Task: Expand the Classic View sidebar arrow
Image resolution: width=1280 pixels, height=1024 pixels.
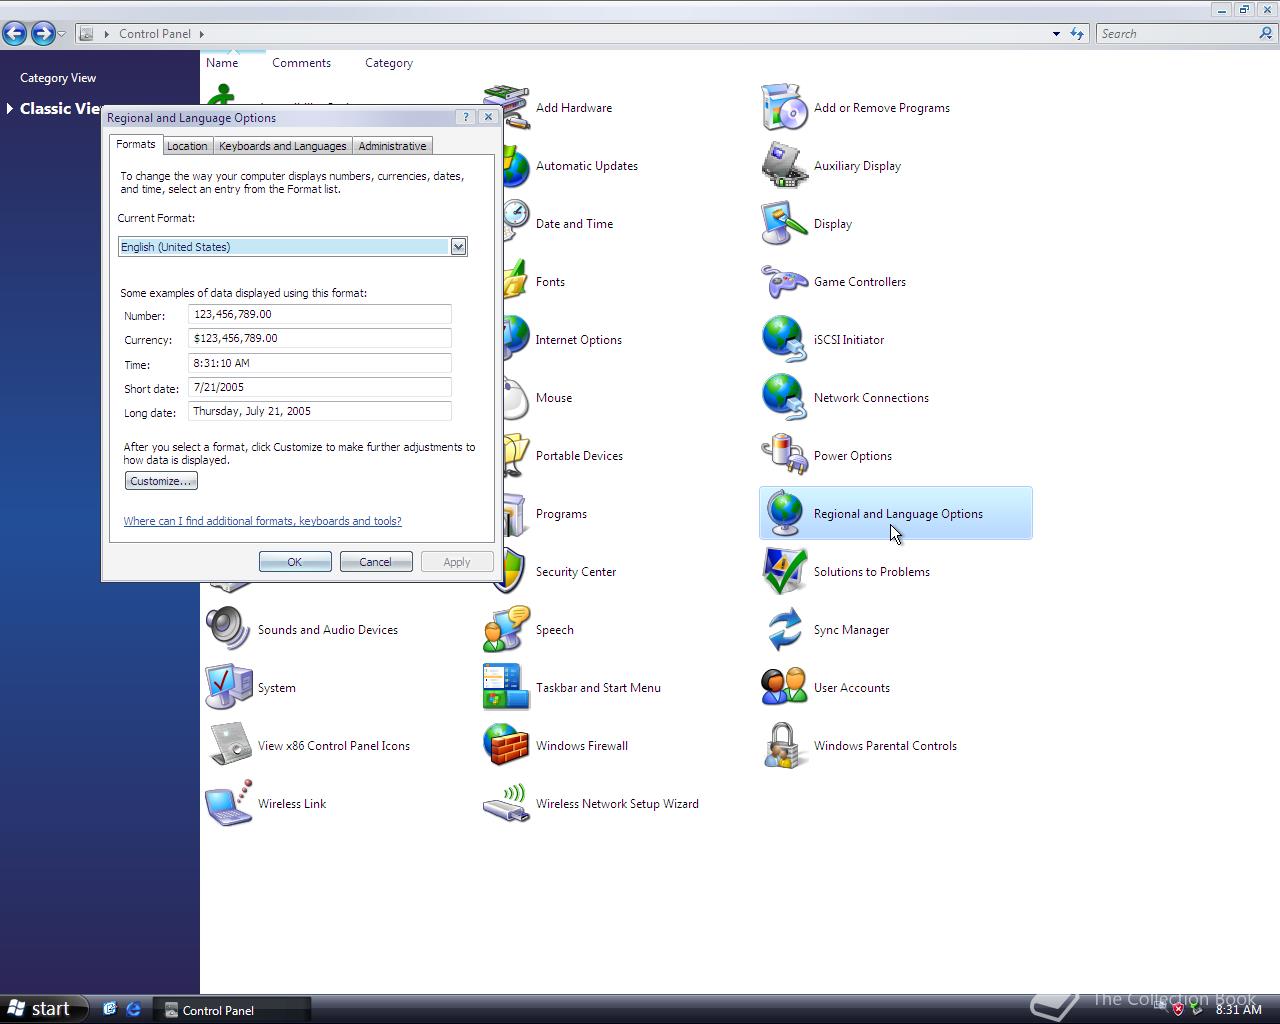Action: (9, 108)
